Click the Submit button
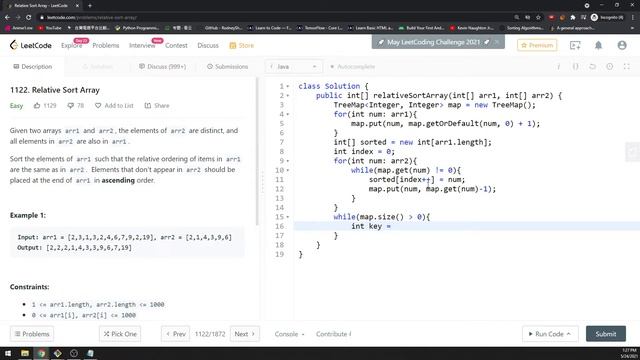640x360 pixels. click(606, 334)
